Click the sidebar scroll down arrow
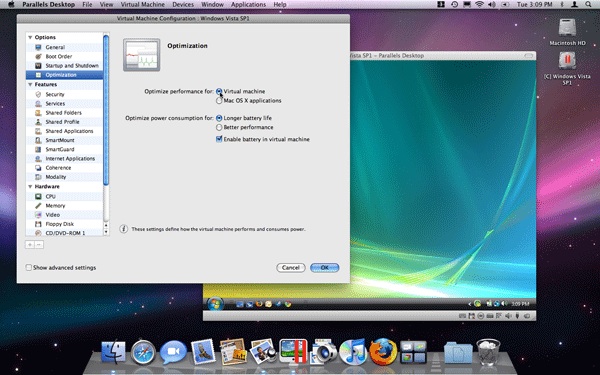The image size is (600, 375). pyautogui.click(x=106, y=232)
